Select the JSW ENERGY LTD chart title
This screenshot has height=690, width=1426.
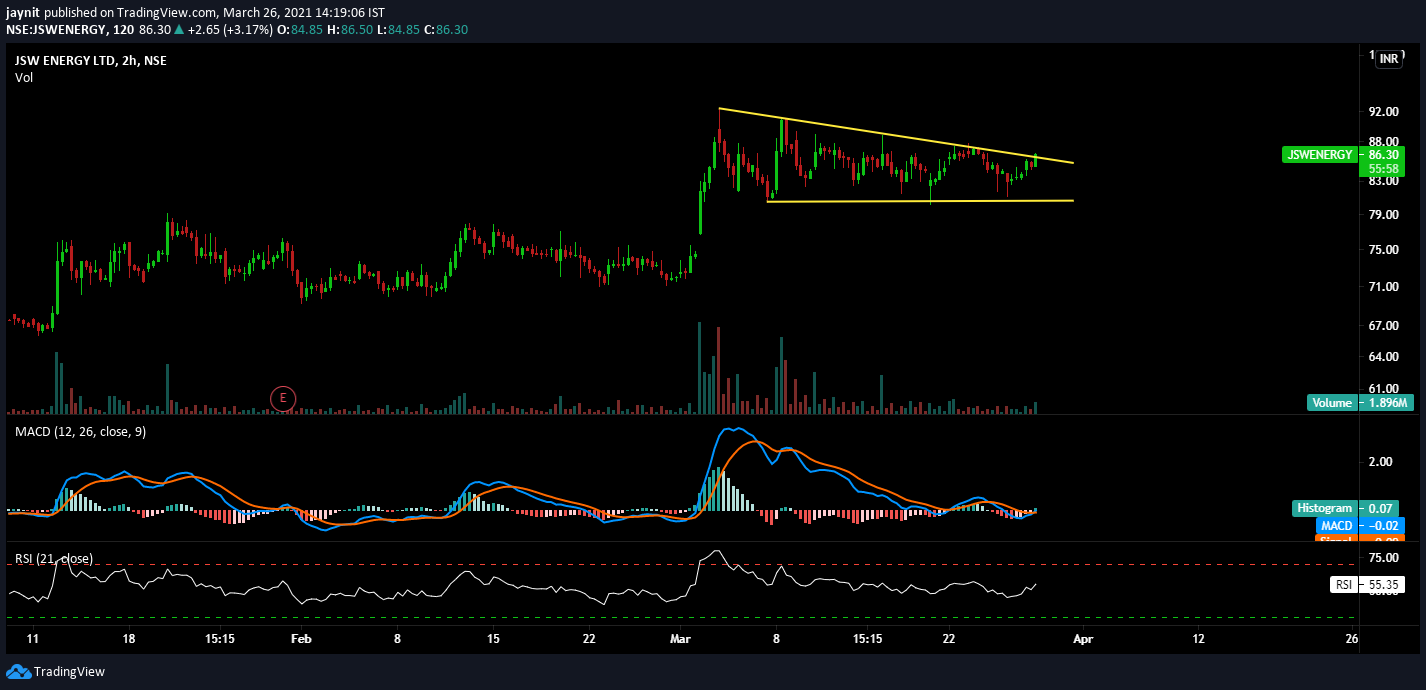tap(90, 61)
